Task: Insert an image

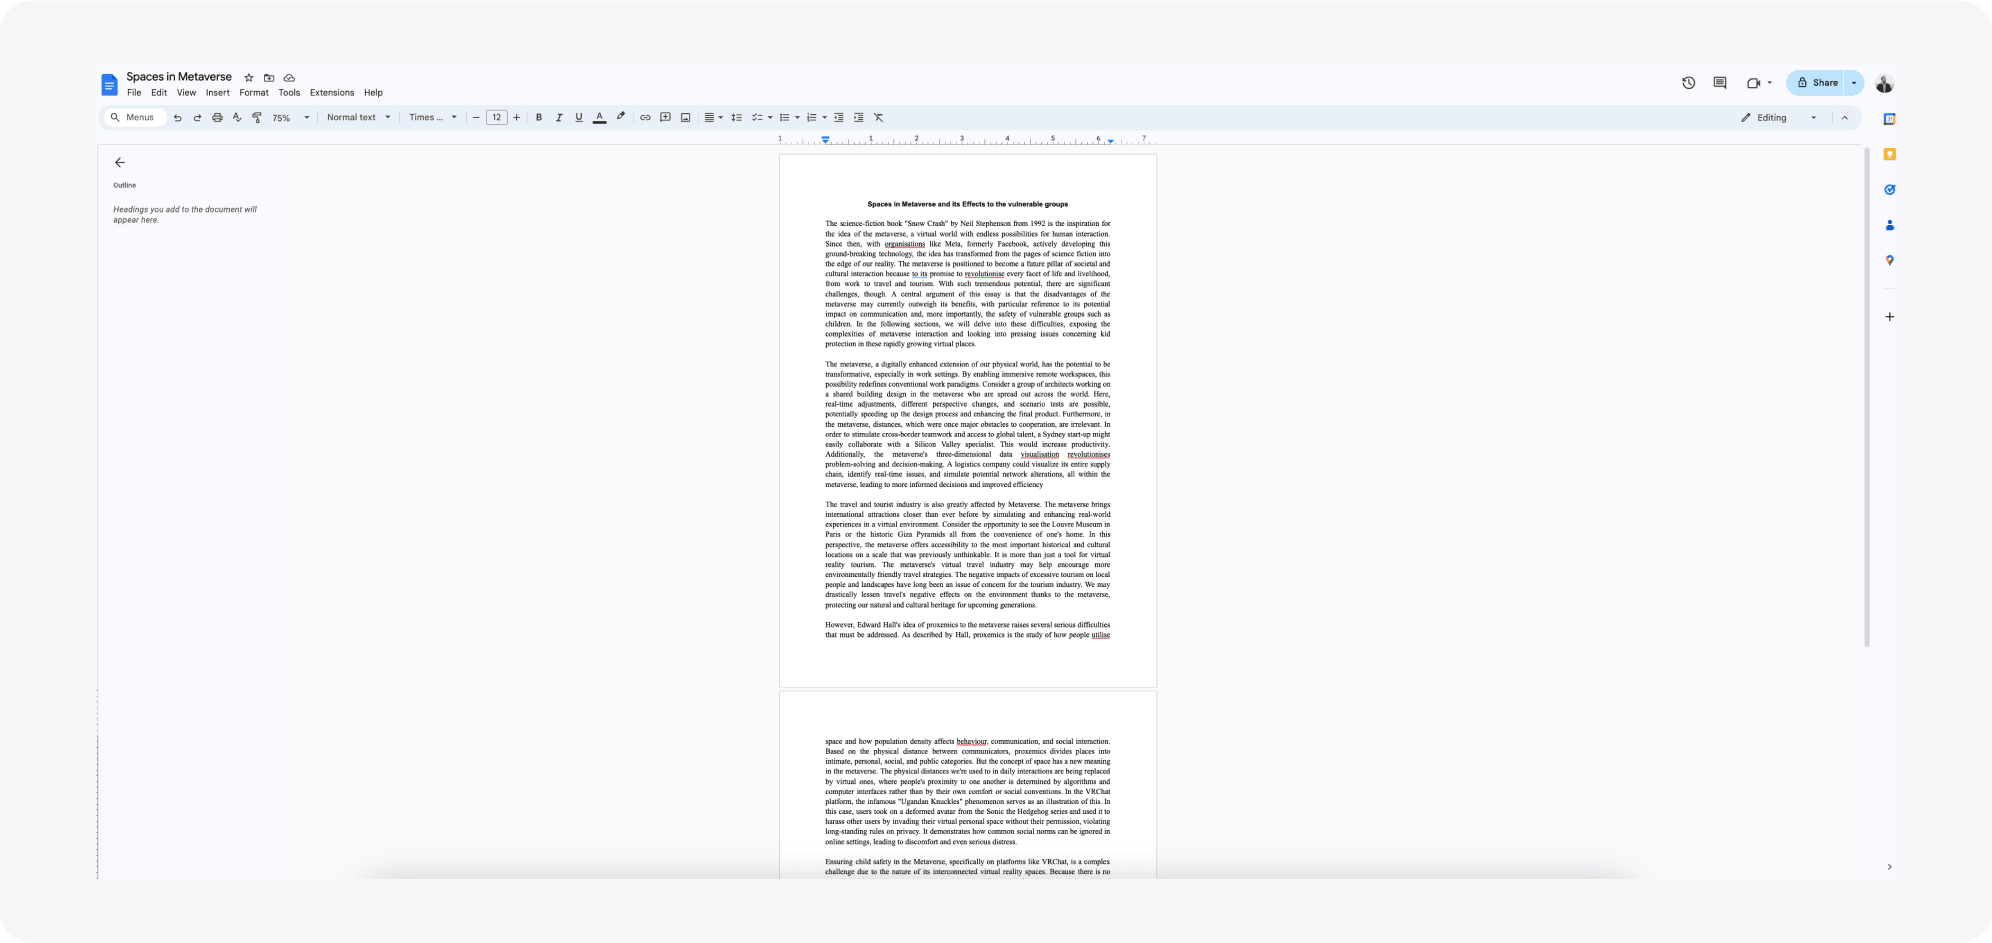Action: [x=685, y=118]
